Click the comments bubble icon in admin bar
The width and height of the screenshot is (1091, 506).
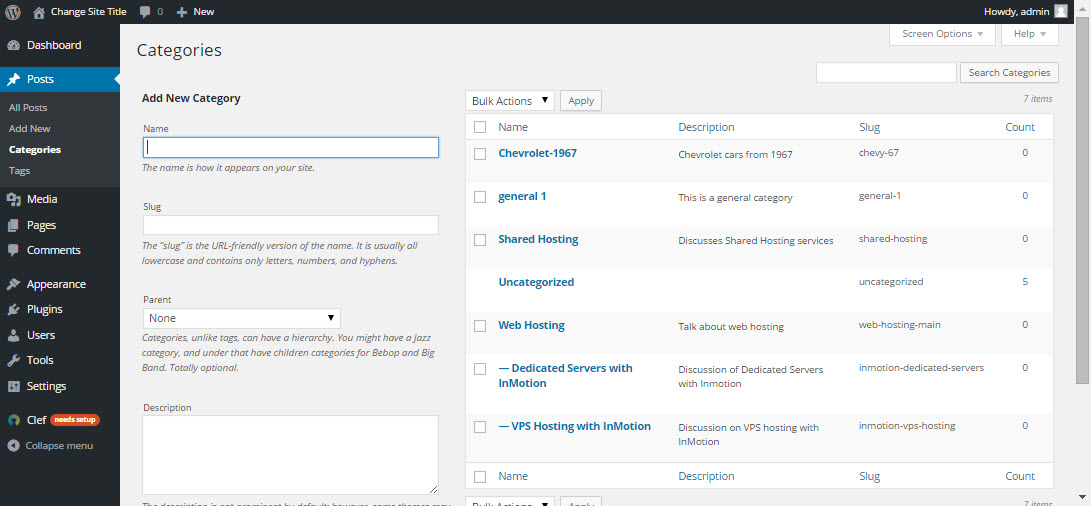146,12
